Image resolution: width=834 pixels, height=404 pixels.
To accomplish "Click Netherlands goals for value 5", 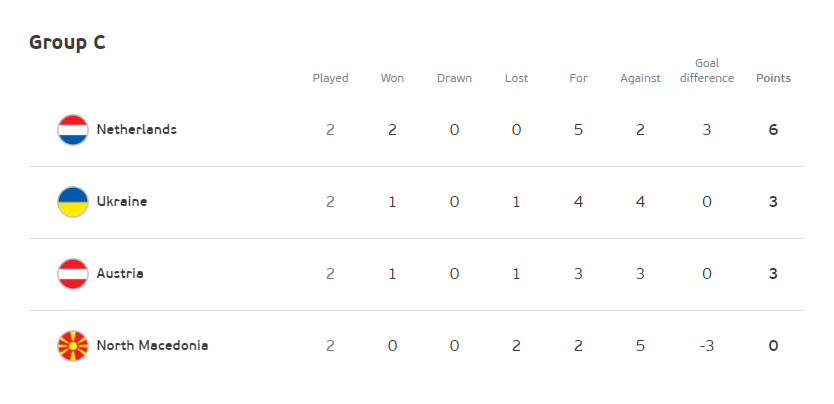I will click(x=578, y=130).
